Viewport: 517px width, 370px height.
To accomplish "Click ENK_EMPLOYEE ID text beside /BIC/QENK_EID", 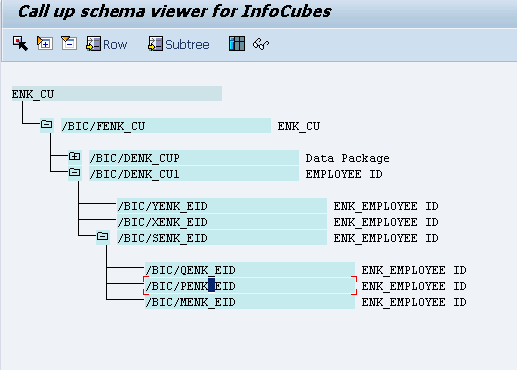I will (x=414, y=270).
